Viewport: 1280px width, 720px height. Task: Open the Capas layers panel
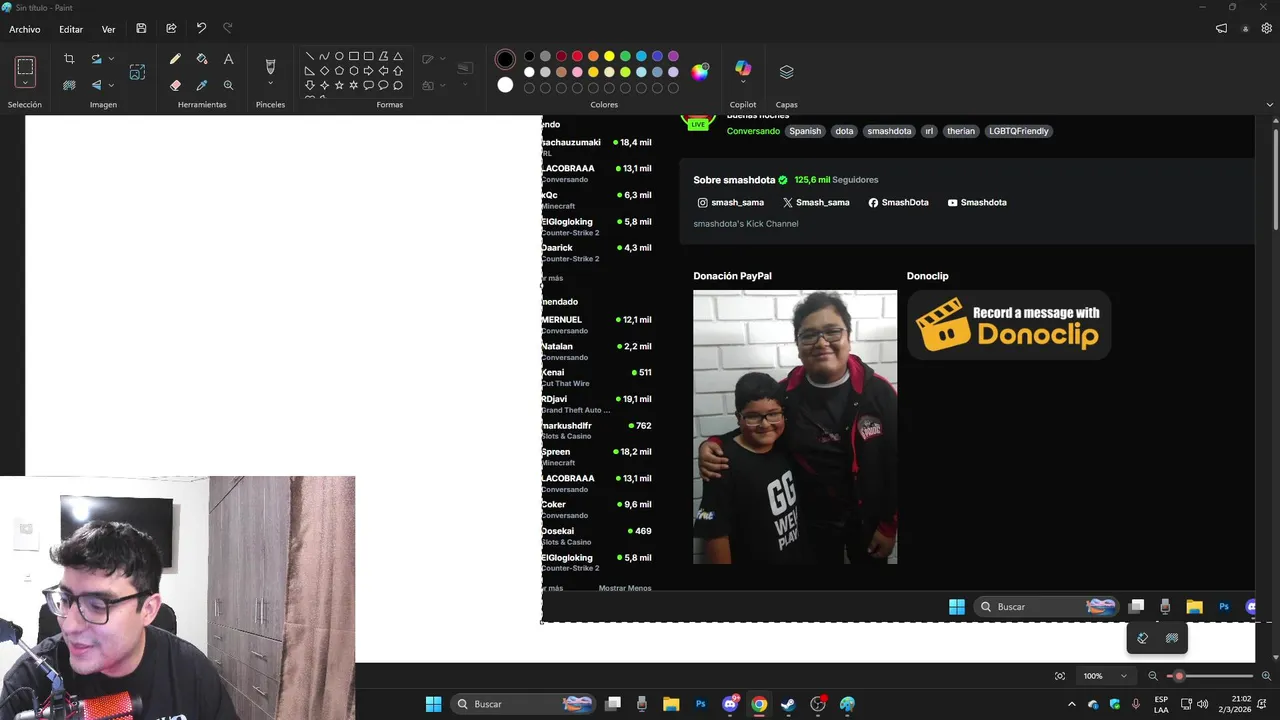point(786,72)
